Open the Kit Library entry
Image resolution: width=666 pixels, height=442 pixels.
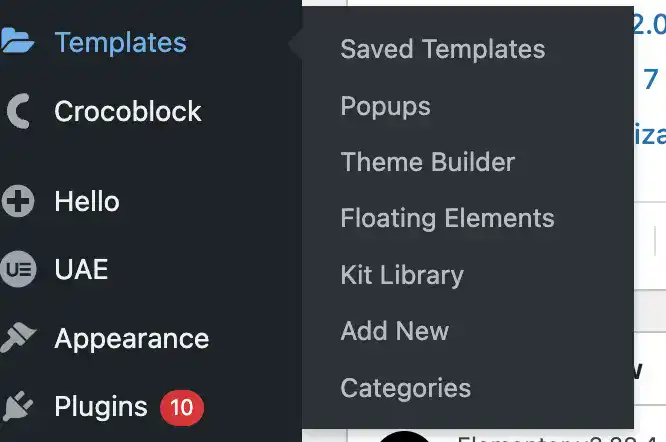pyautogui.click(x=402, y=275)
